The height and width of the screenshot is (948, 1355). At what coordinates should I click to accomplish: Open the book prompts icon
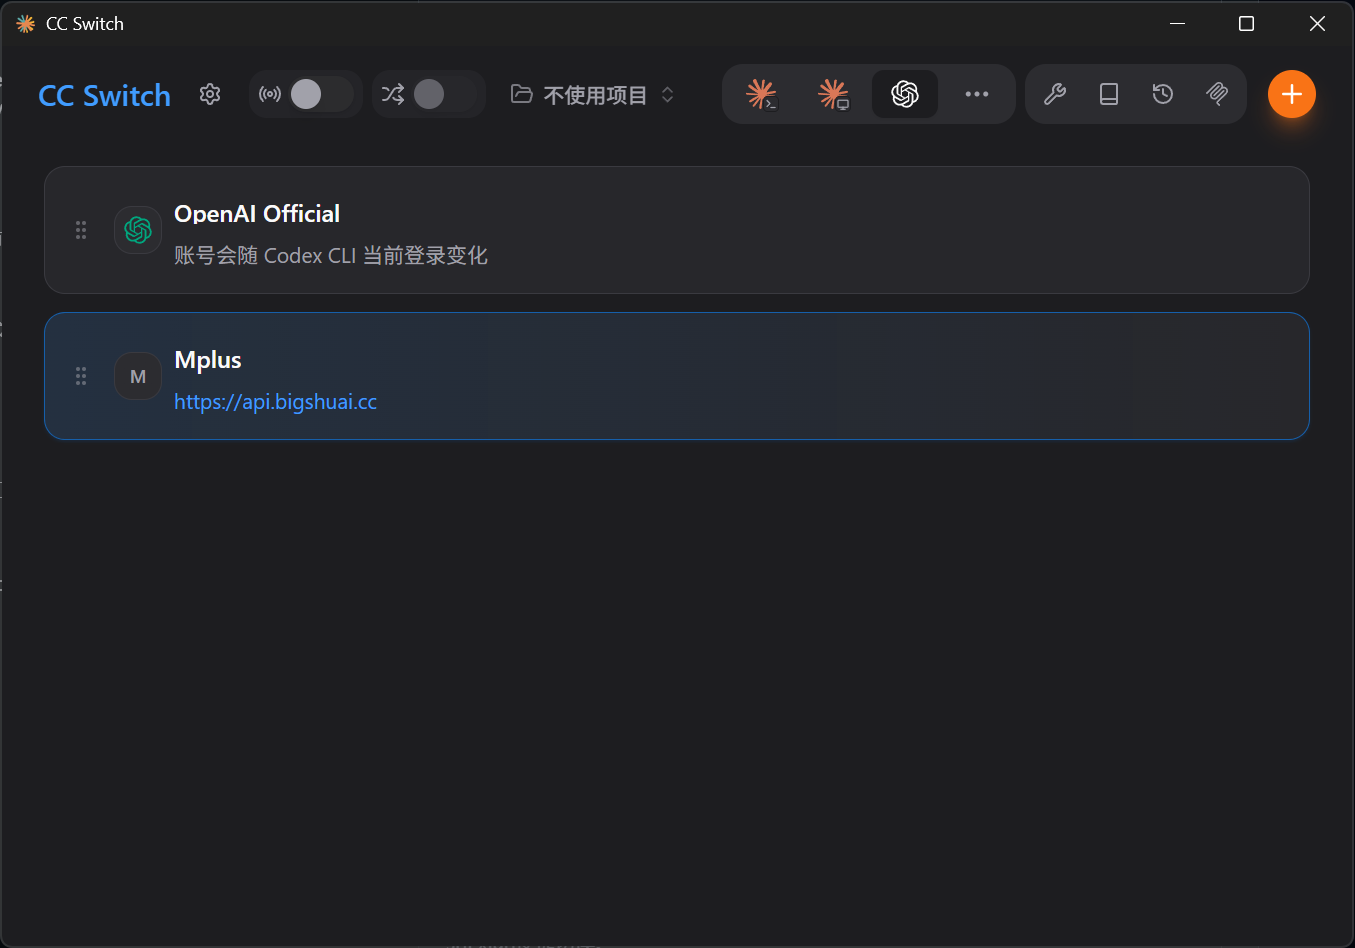(1109, 94)
